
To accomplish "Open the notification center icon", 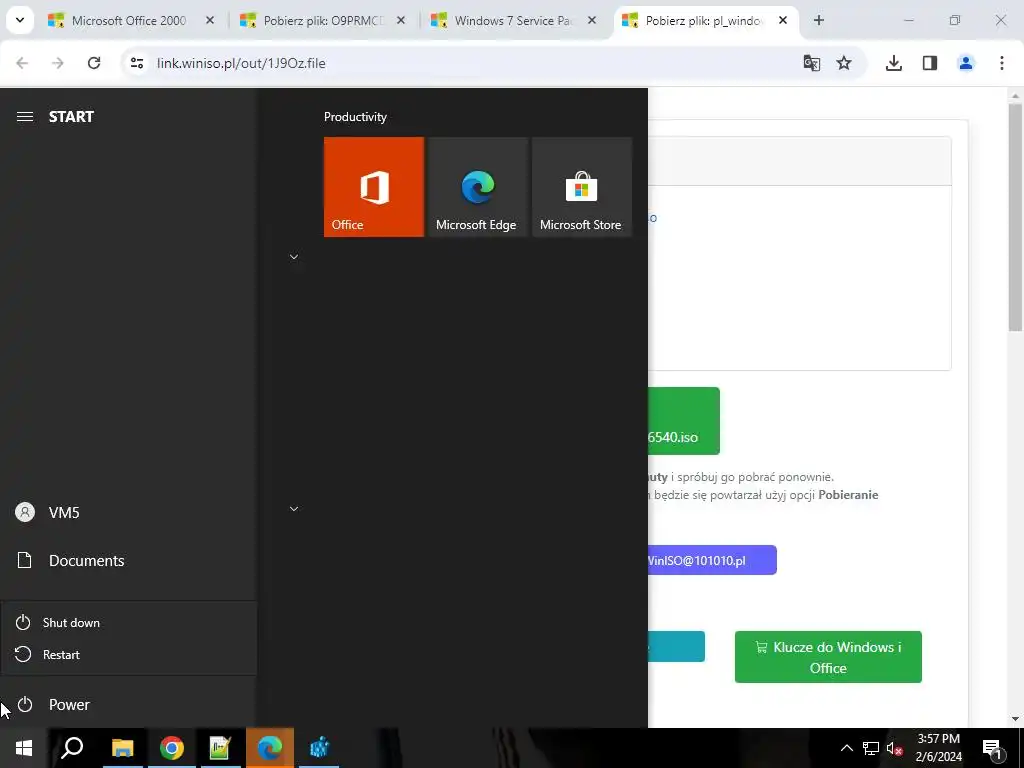I will (x=992, y=748).
